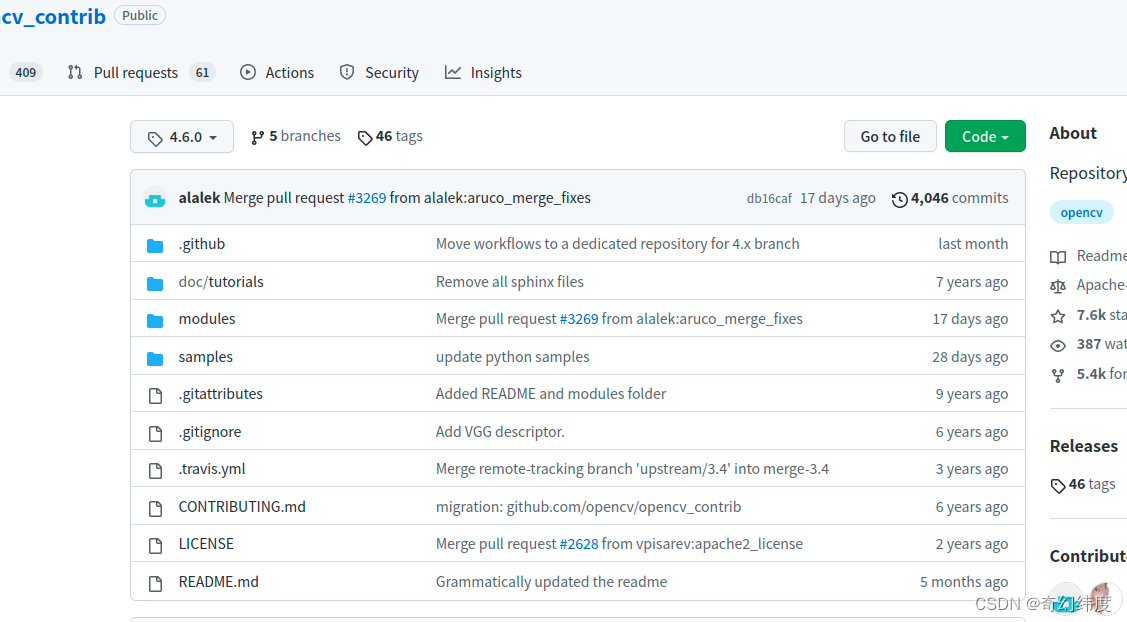
Task: Click the watchers eye icon in About
Action: (x=1058, y=345)
